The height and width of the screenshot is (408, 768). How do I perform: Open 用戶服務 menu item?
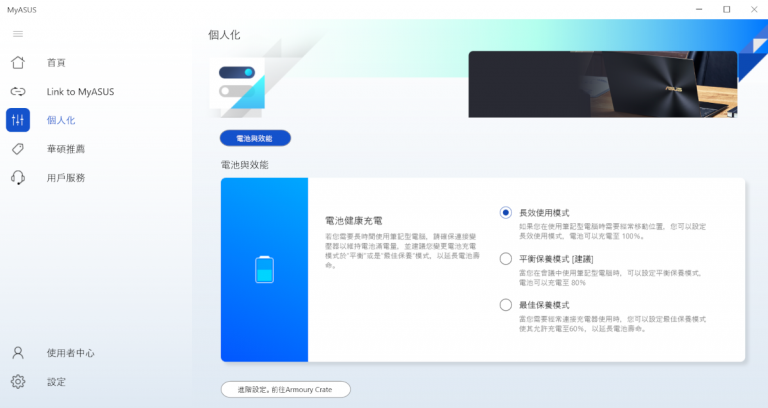click(66, 178)
